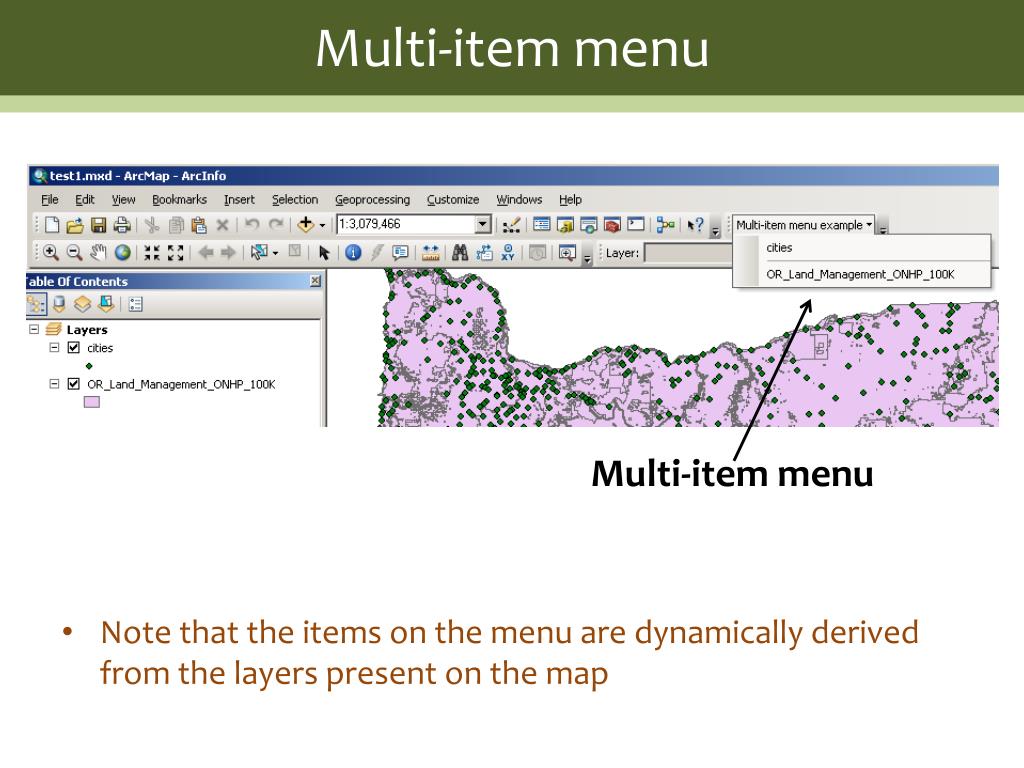
Task: Open the File menu
Action: [50, 200]
